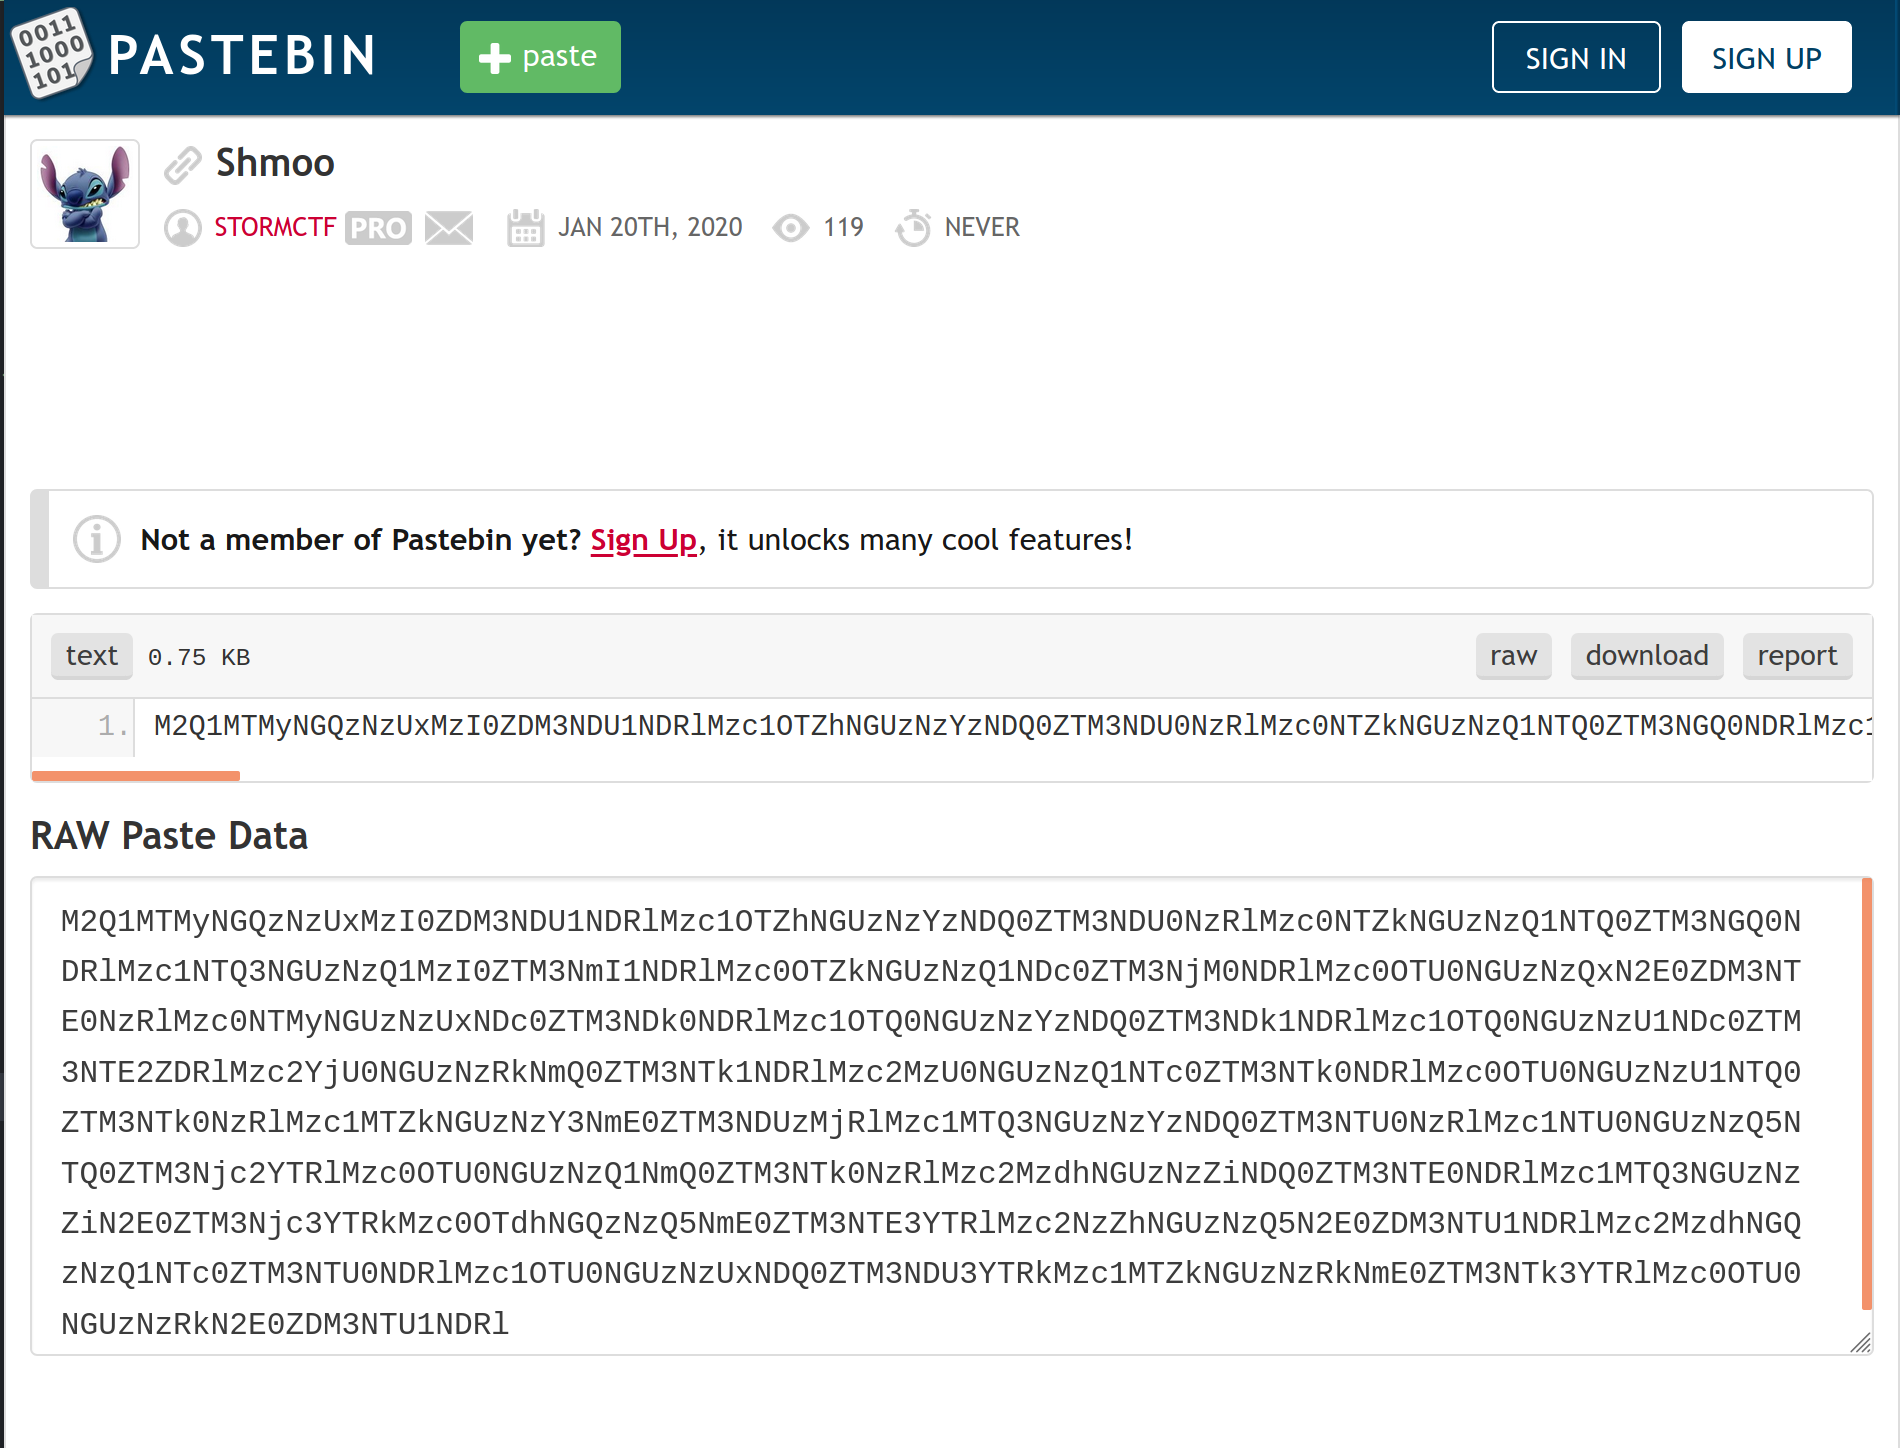Open the SIGN UP page
1900x1448 pixels.
[x=1767, y=57]
